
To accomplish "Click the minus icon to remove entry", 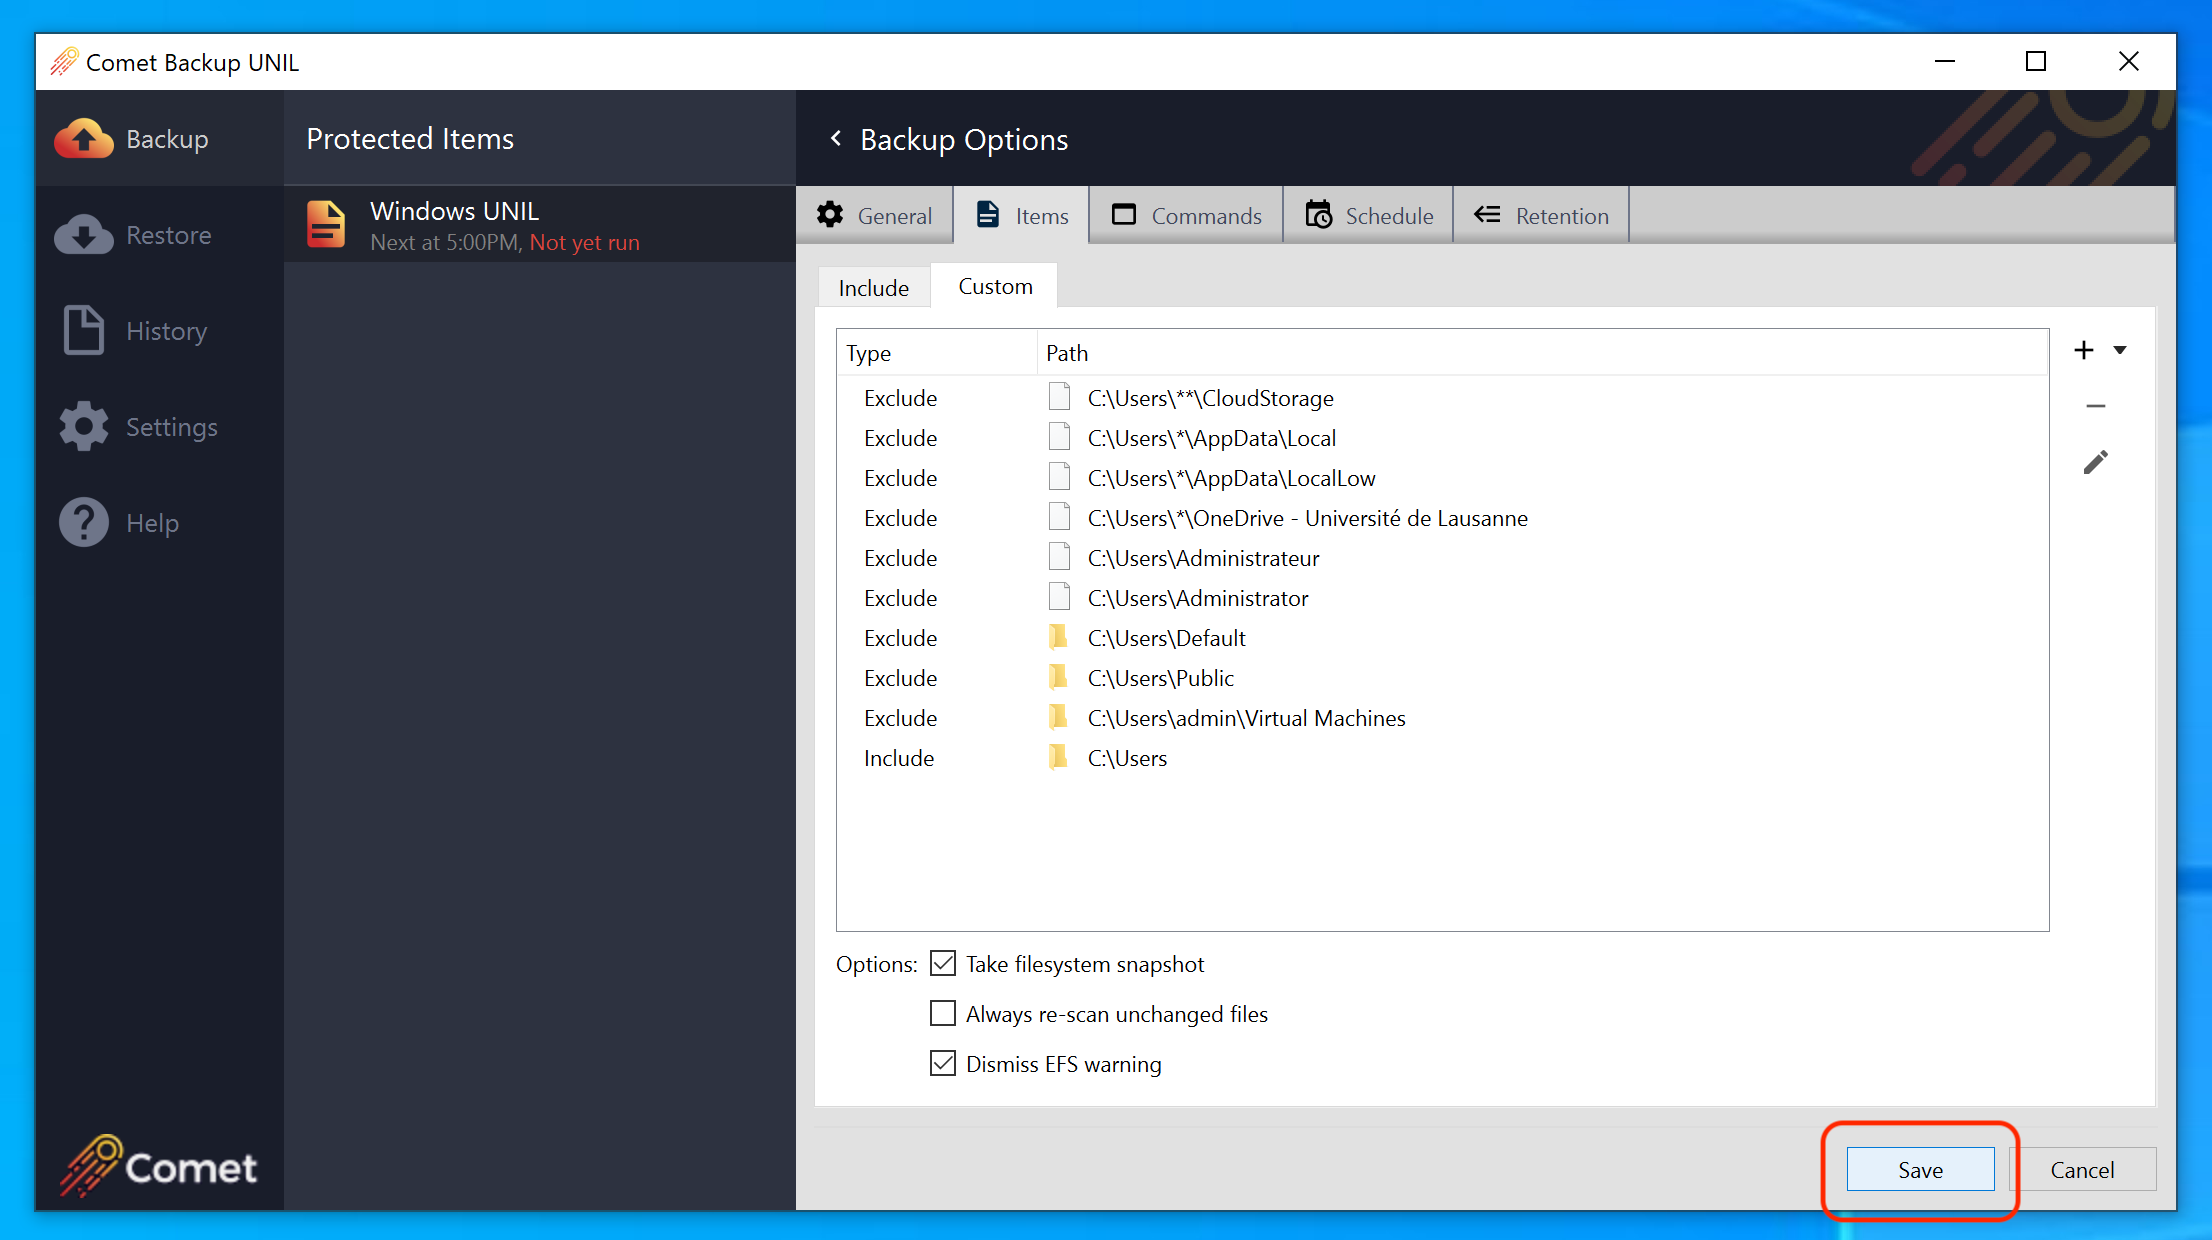I will (x=2096, y=406).
